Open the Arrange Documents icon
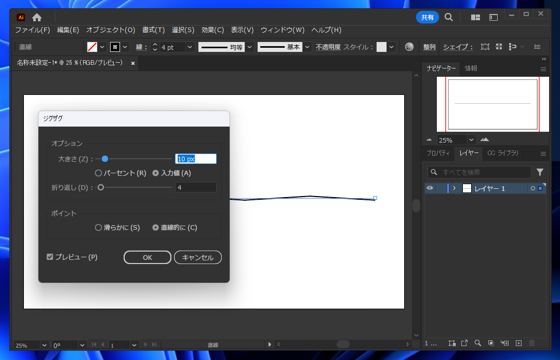Image resolution: width=560 pixels, height=360 pixels. [475, 18]
